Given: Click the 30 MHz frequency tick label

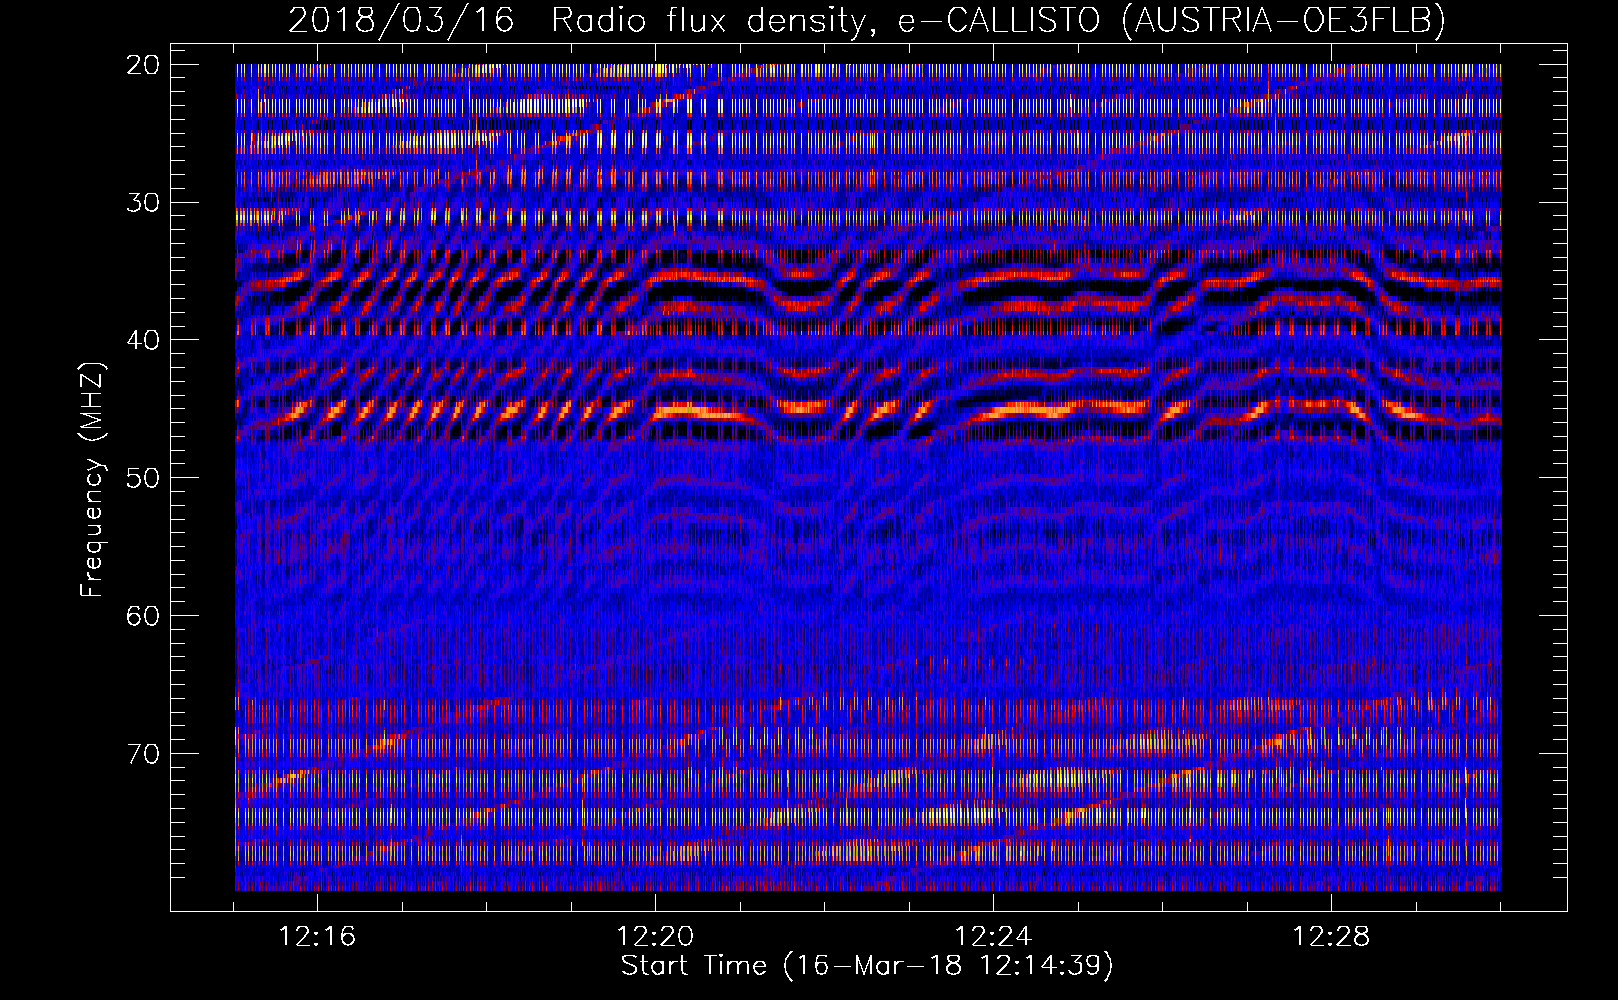Looking at the screenshot, I should tap(143, 203).
